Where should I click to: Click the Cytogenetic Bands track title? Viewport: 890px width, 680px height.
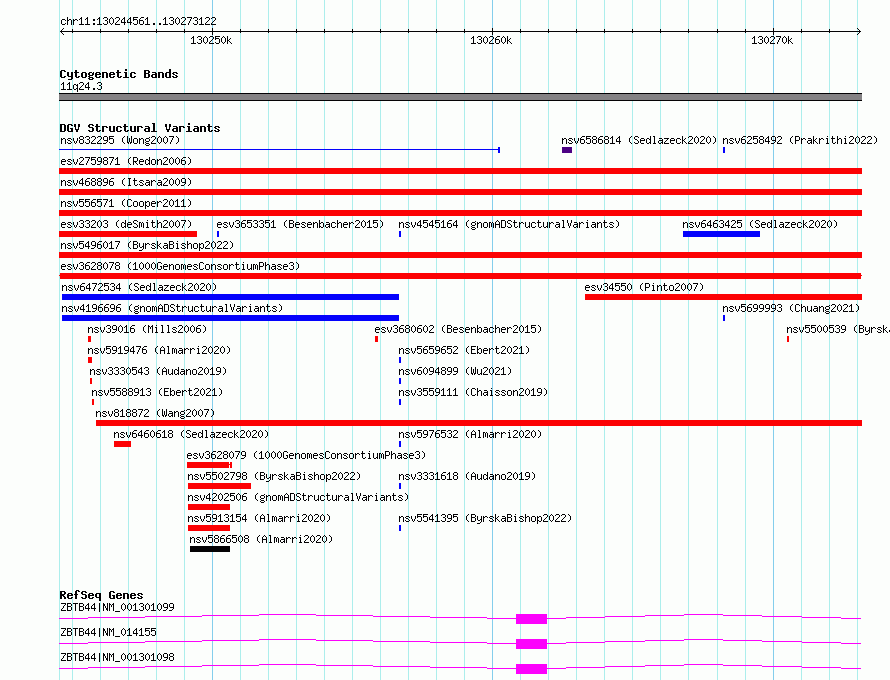(119, 74)
